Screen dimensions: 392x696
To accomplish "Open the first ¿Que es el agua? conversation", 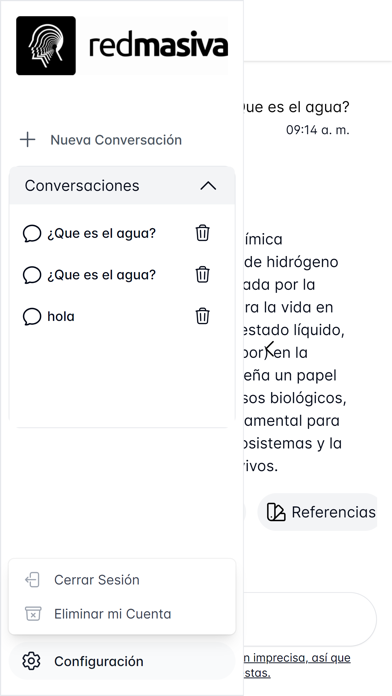I will [x=102, y=233].
